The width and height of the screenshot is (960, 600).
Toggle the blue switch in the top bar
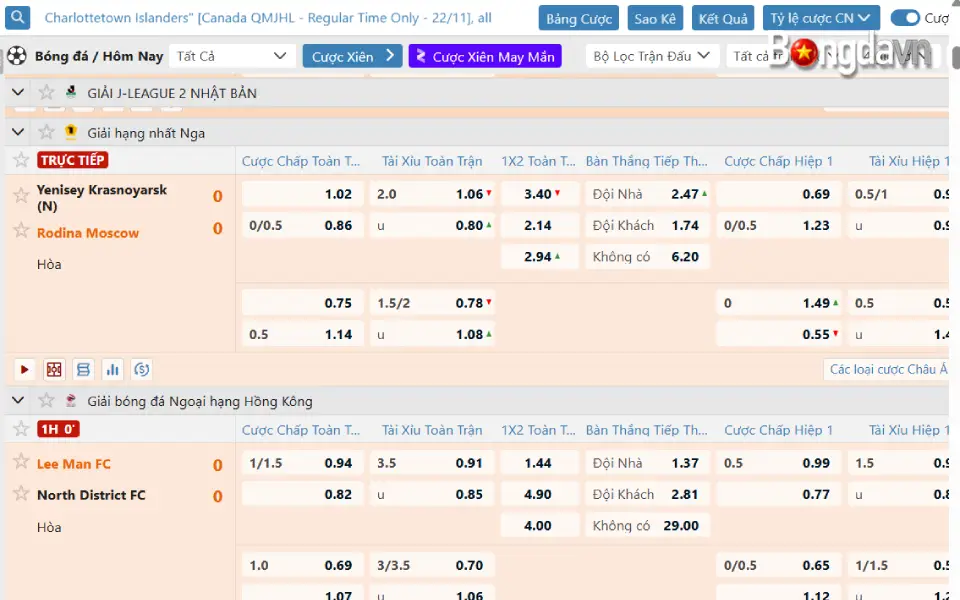(905, 18)
